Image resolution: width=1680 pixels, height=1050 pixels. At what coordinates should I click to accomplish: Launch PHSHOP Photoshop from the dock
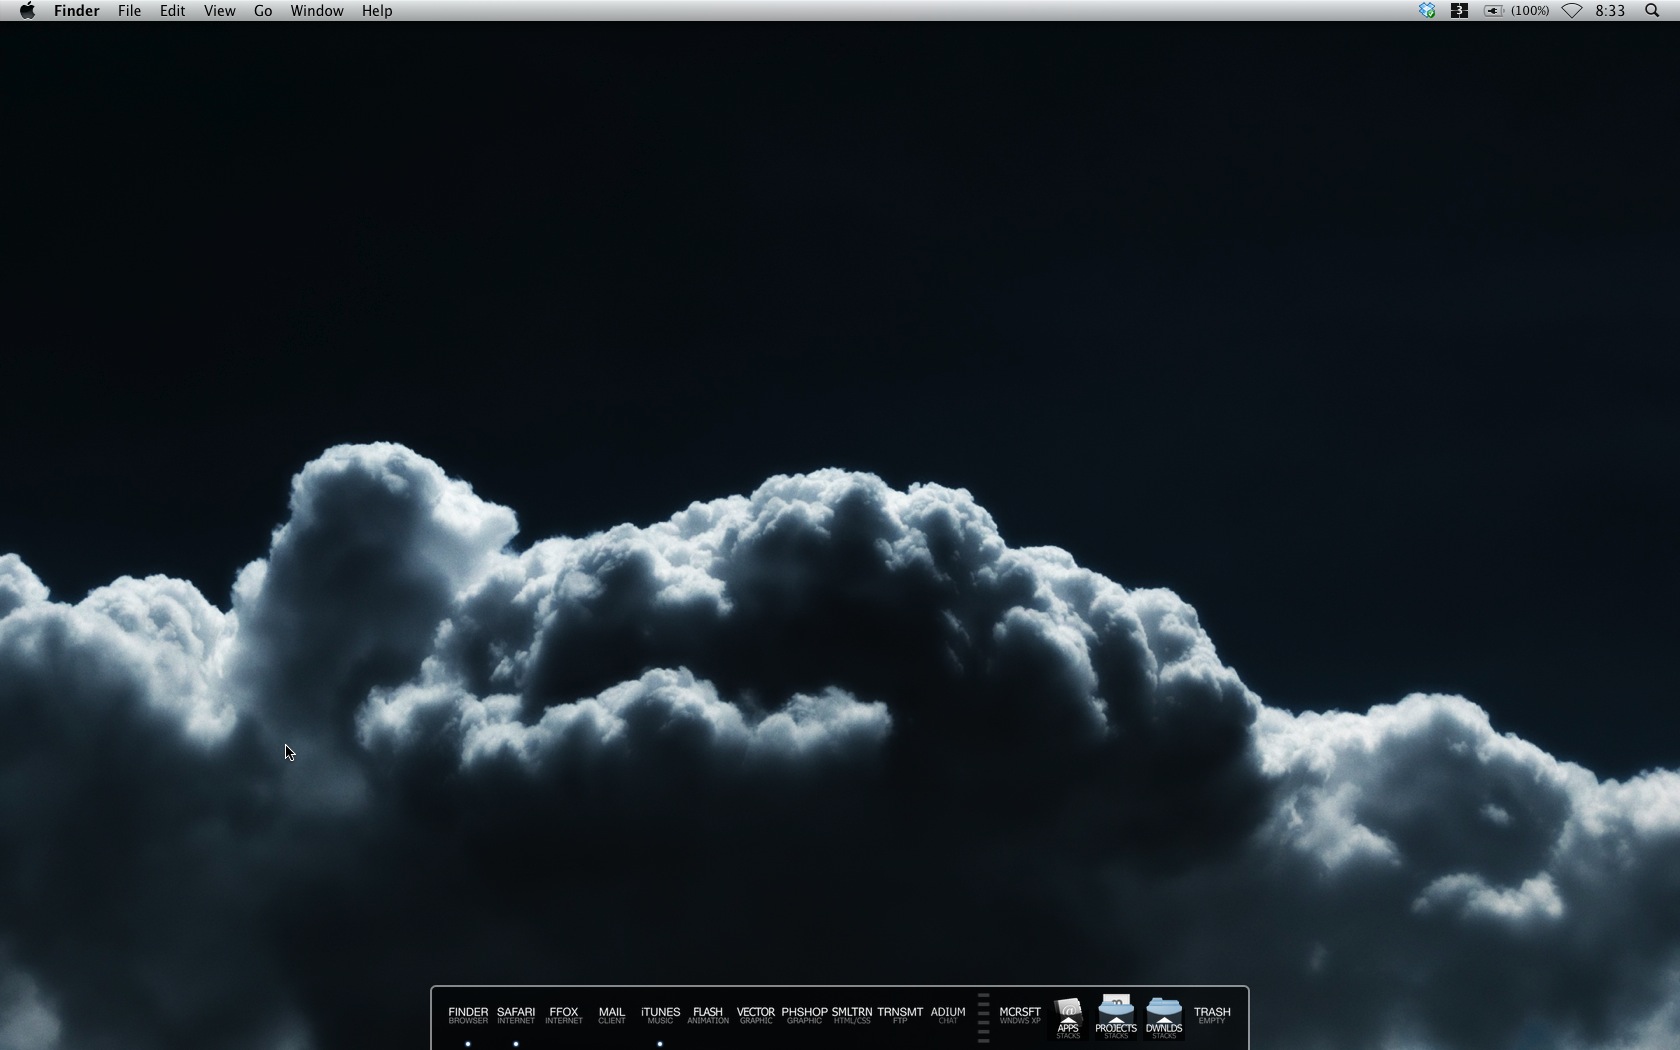coord(804,1015)
